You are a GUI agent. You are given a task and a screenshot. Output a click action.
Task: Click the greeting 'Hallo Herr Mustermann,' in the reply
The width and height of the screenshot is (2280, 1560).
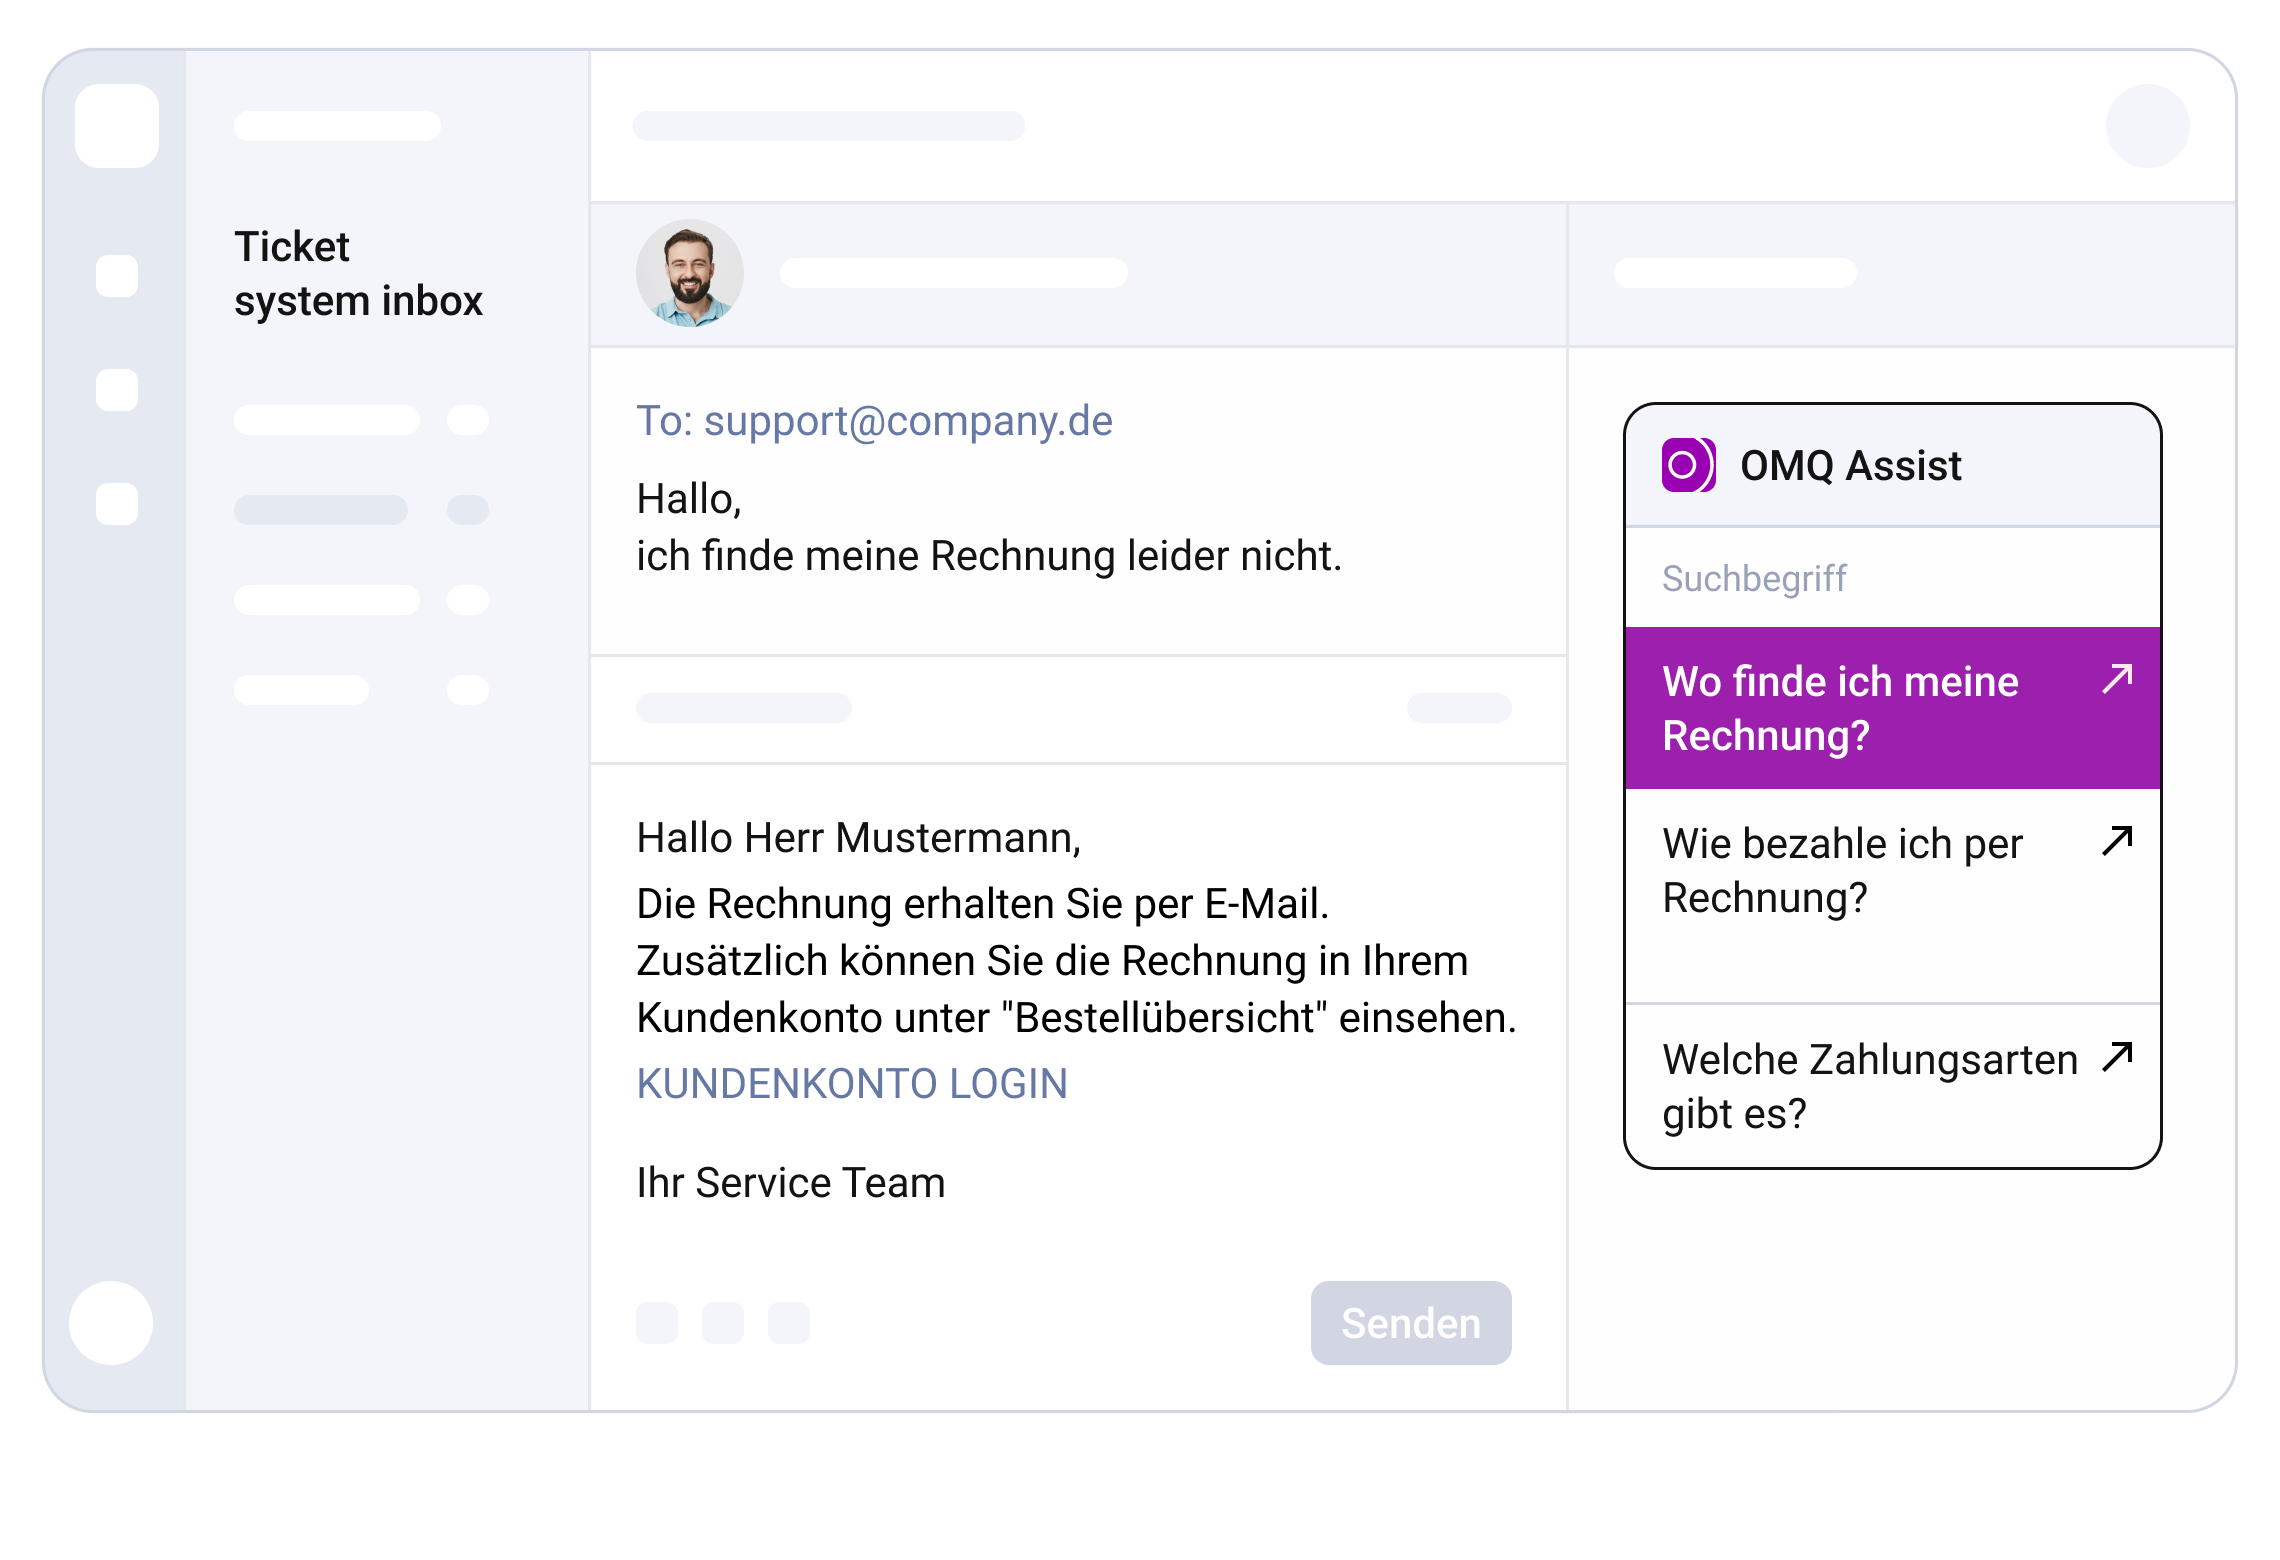859,838
